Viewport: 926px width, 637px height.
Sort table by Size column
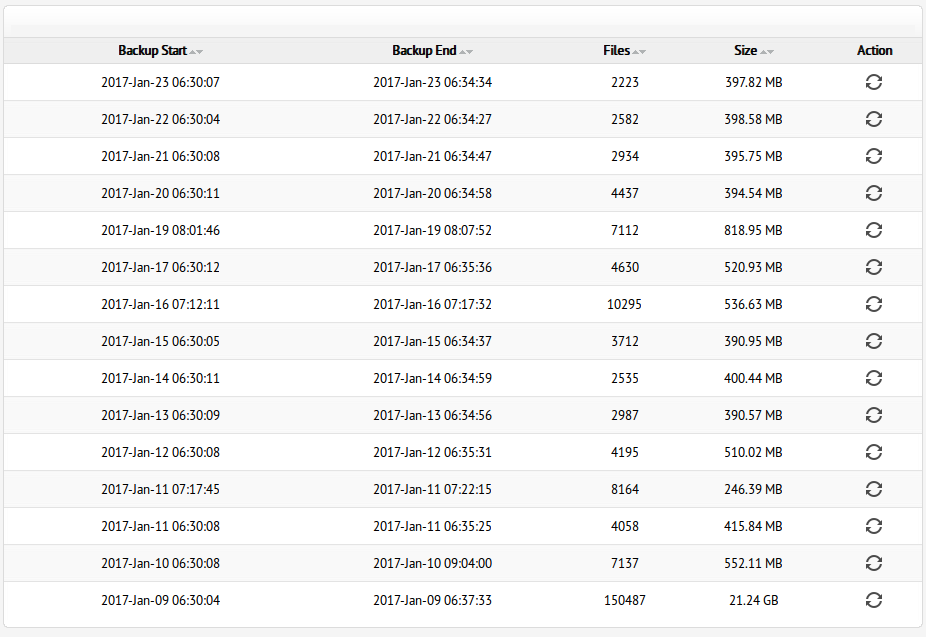[x=754, y=51]
